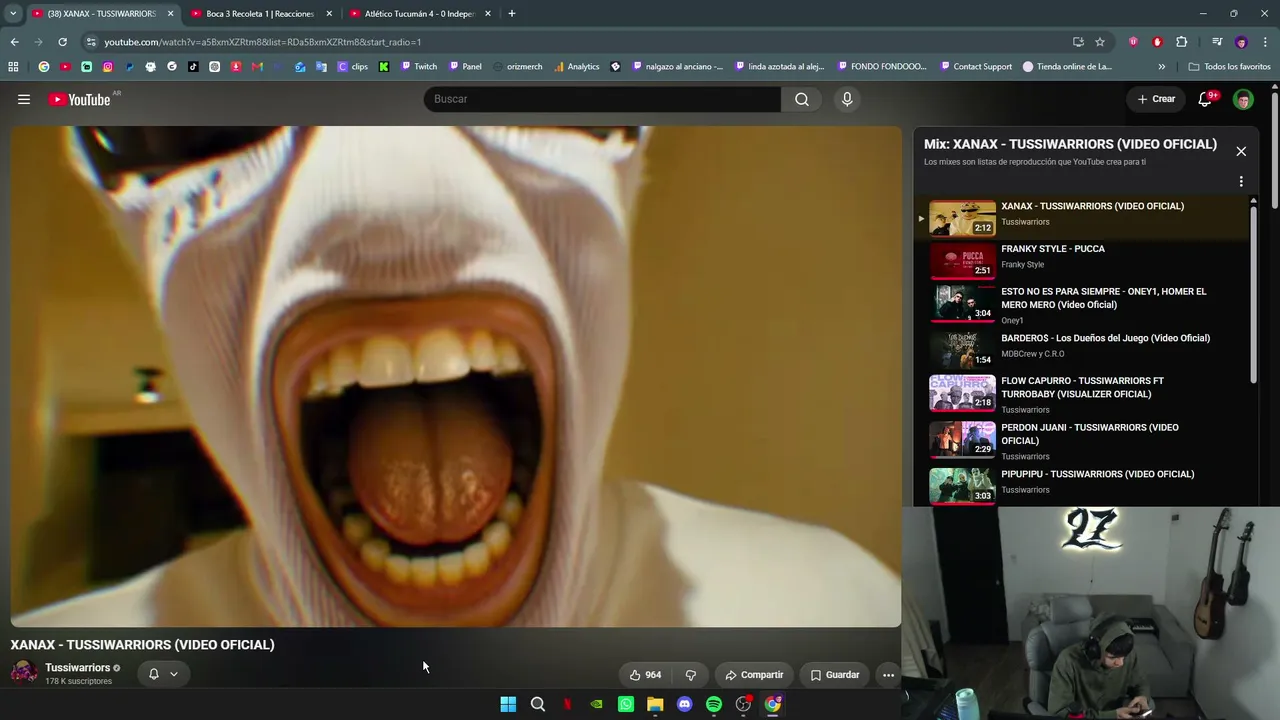Click the search magnifier button
The width and height of the screenshot is (1280, 720).
(x=802, y=99)
